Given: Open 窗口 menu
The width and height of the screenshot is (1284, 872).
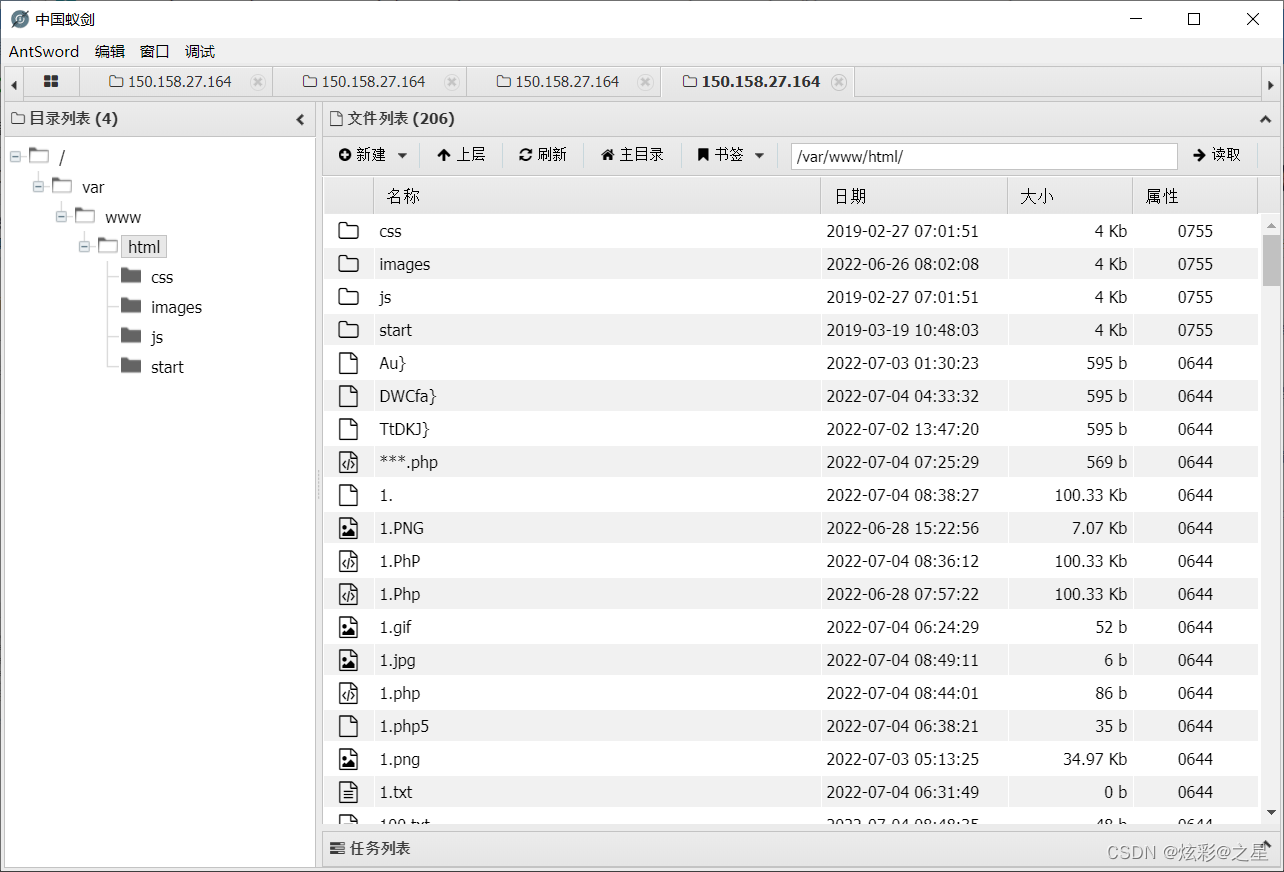Looking at the screenshot, I should click(x=155, y=52).
